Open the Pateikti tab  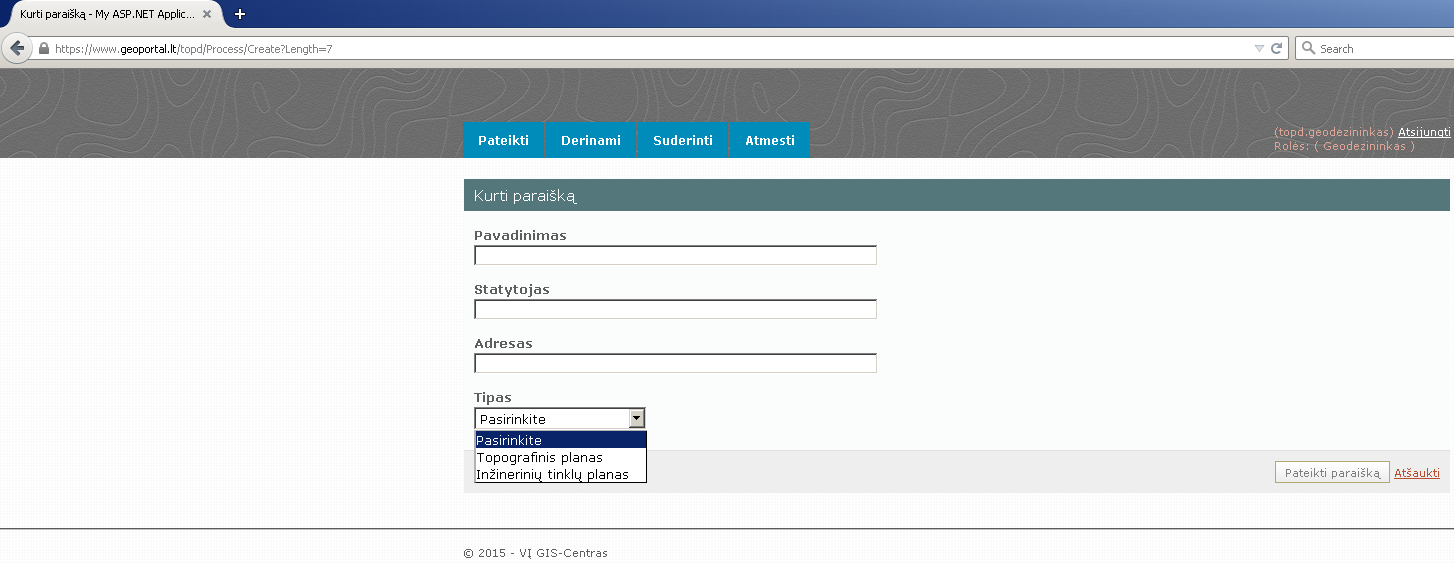point(503,140)
